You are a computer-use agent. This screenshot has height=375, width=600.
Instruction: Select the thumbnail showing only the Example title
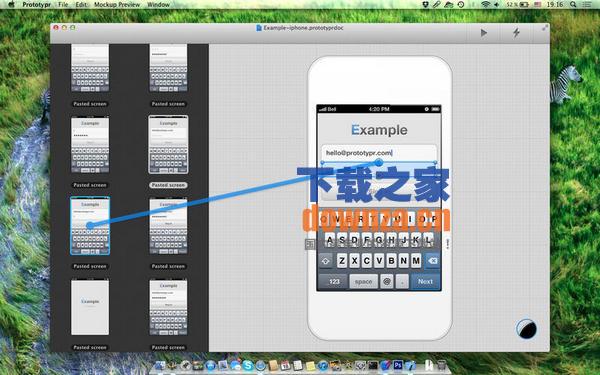(x=90, y=307)
